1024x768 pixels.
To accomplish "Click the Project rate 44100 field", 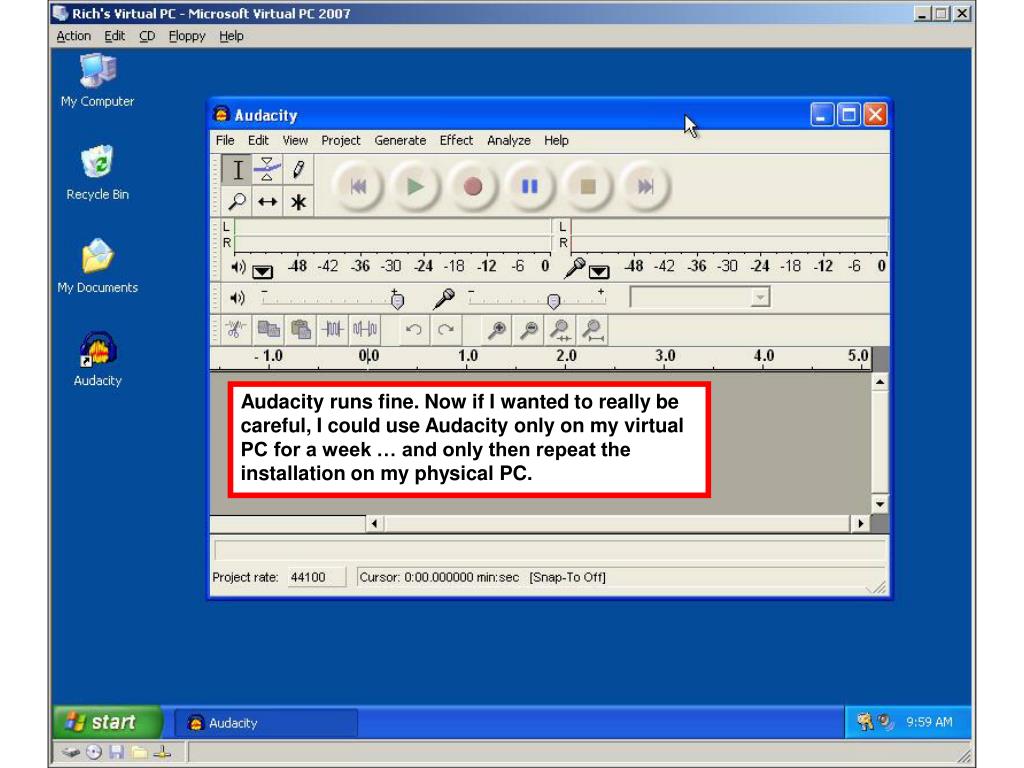I will pyautogui.click(x=316, y=577).
